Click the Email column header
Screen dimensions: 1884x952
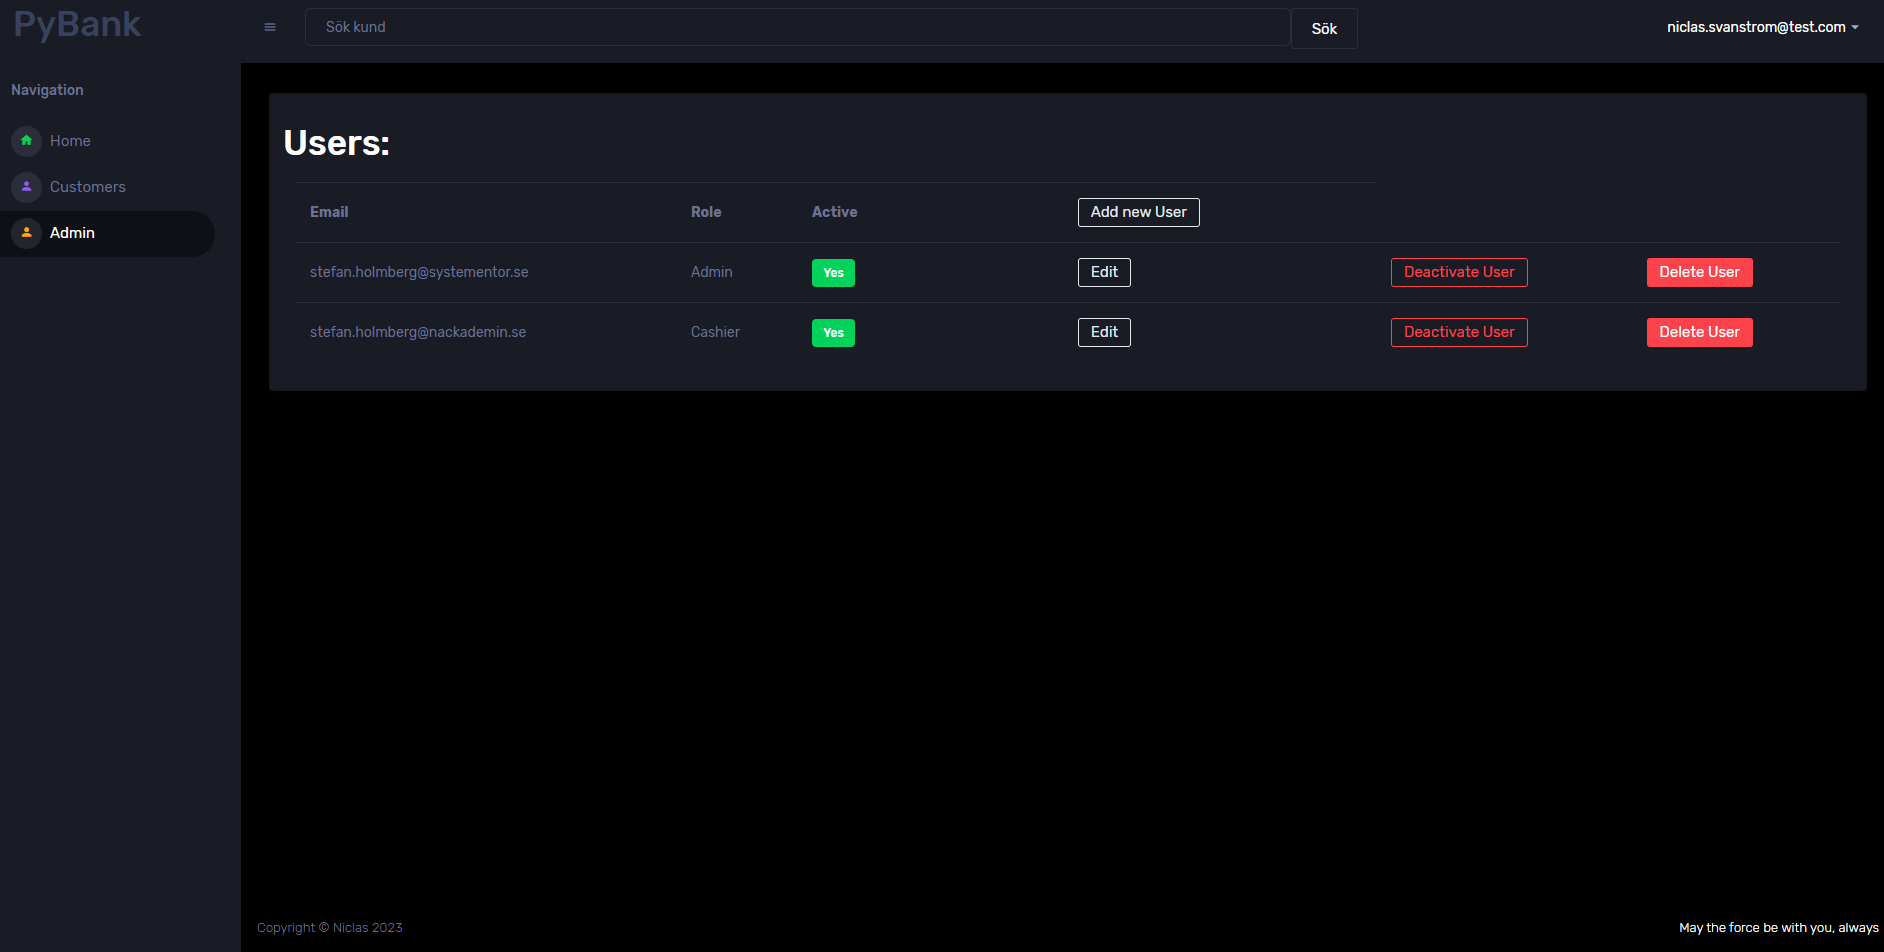click(x=328, y=212)
